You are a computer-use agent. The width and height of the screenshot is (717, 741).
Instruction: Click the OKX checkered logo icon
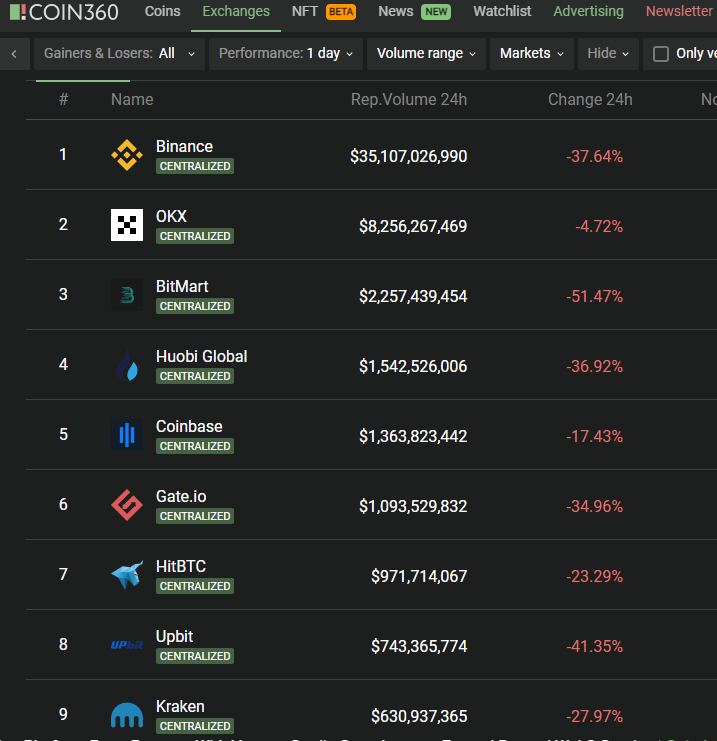pyautogui.click(x=127, y=225)
